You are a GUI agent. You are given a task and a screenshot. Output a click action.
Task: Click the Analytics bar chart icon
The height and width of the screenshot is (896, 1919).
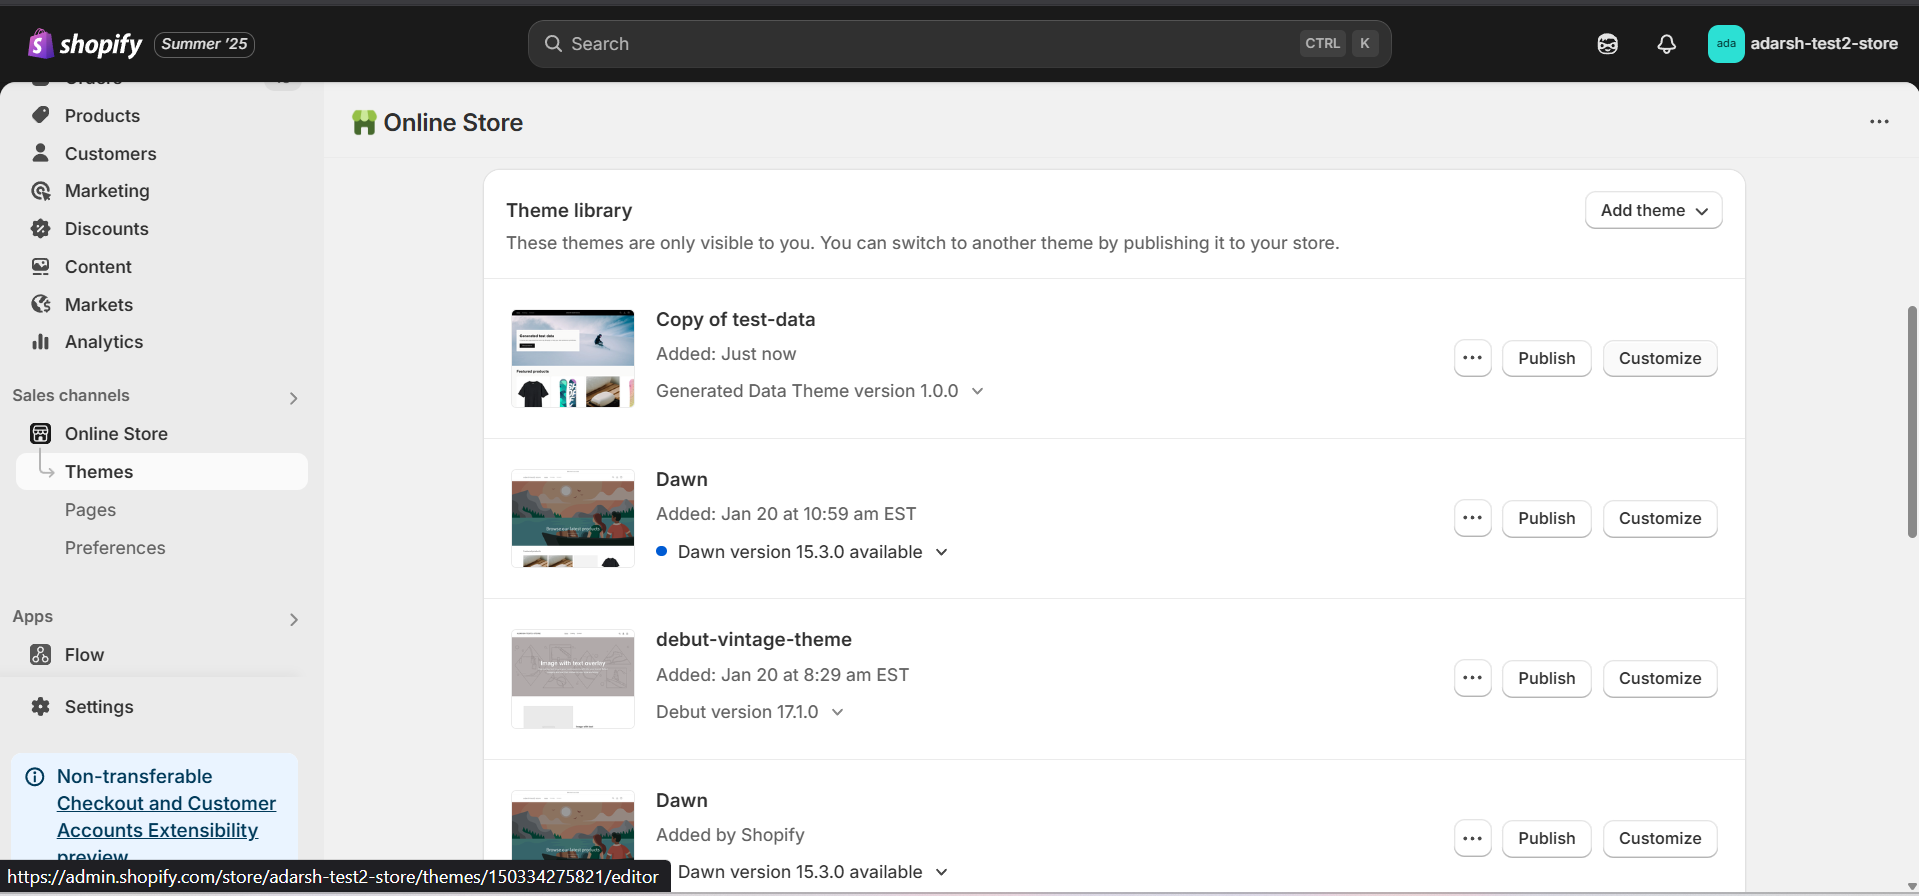tap(40, 342)
